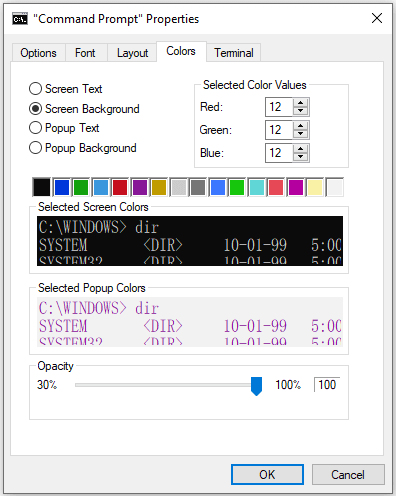Open the Font tab
Viewport: 396px width, 496px height.
(85, 53)
